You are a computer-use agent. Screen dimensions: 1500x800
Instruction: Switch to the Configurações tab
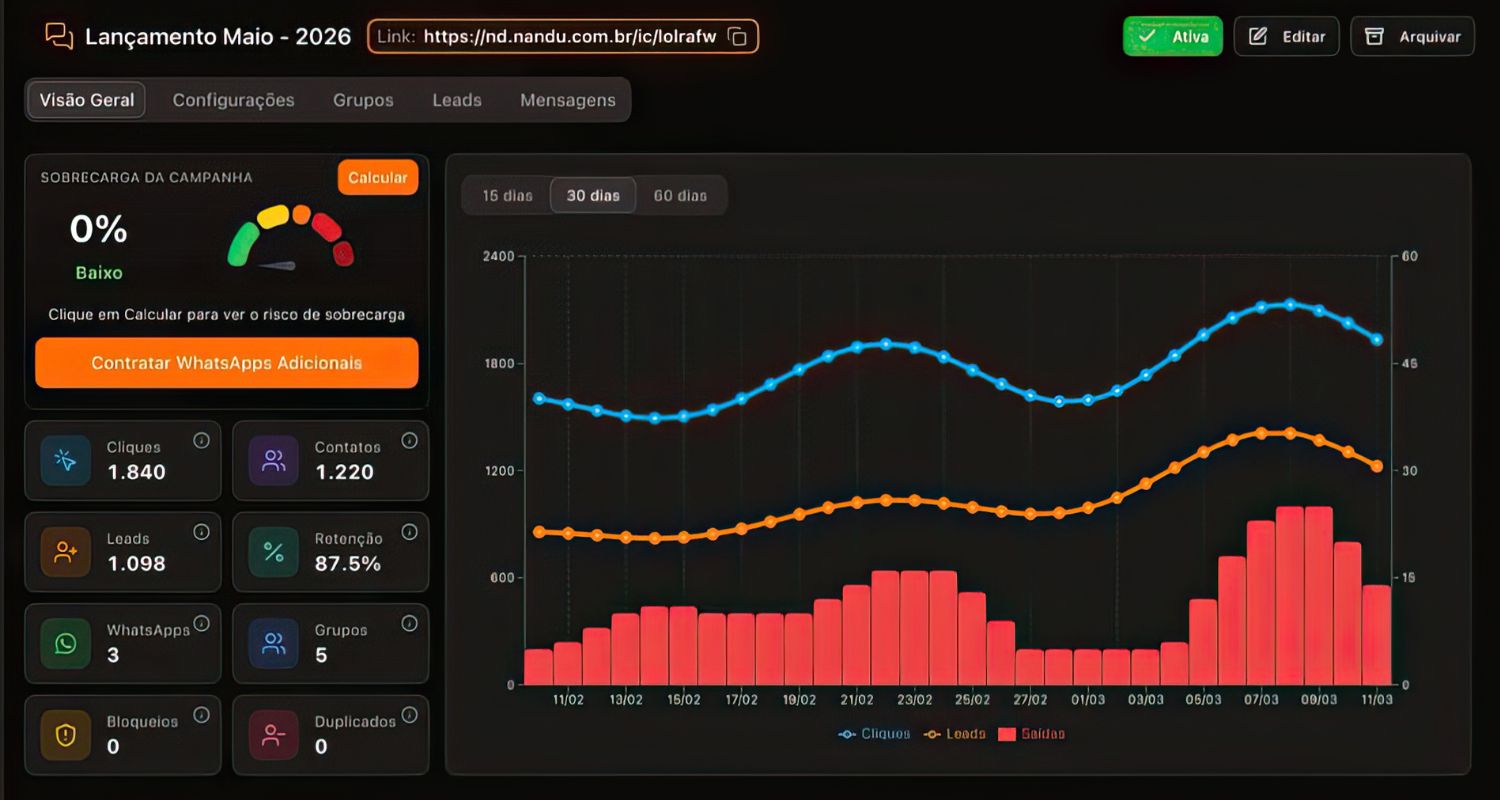pos(234,100)
